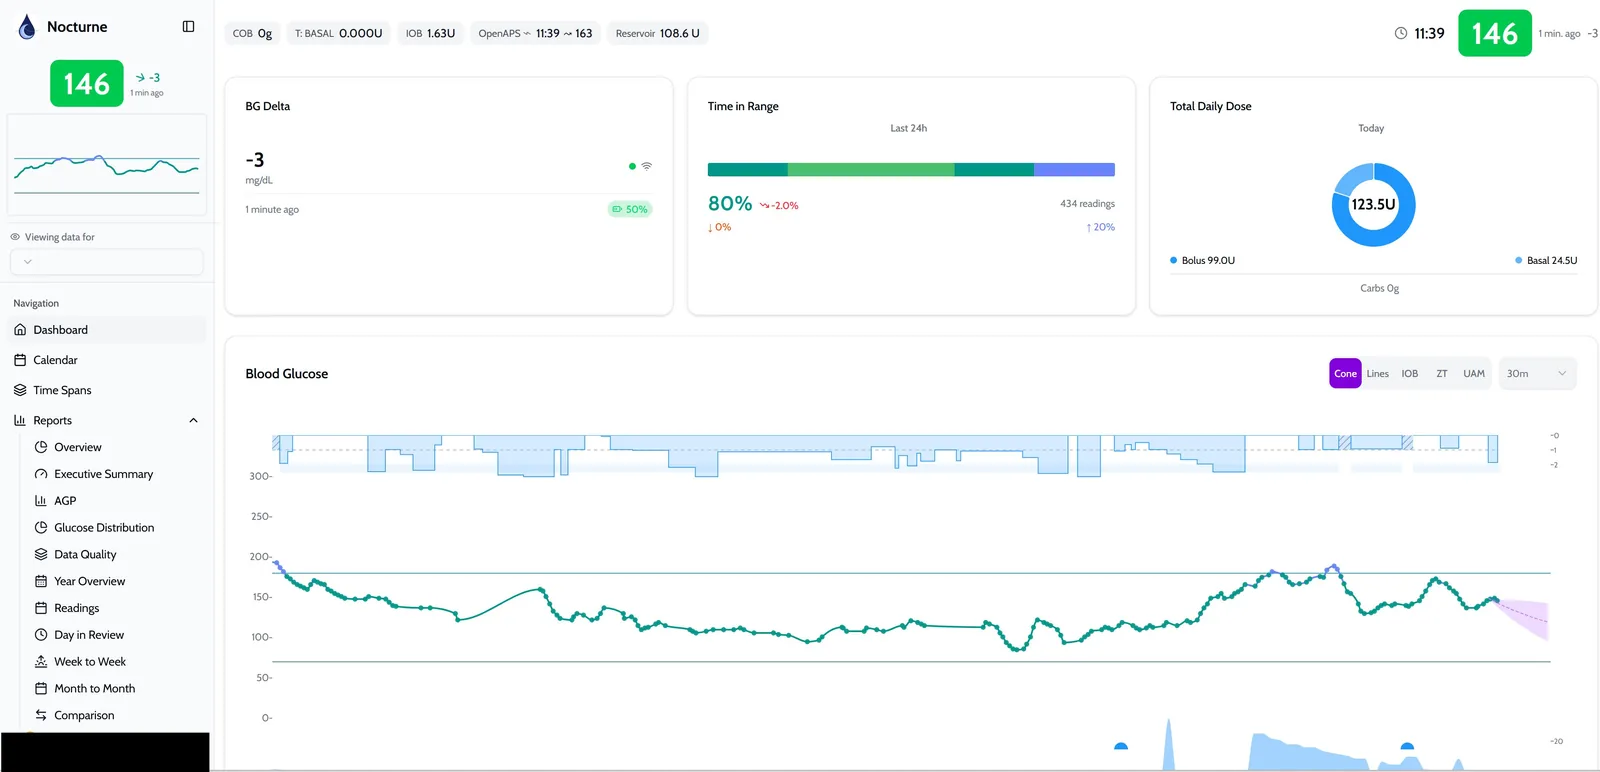
Task: Click the IOB 1.63U status pill
Action: 430,33
